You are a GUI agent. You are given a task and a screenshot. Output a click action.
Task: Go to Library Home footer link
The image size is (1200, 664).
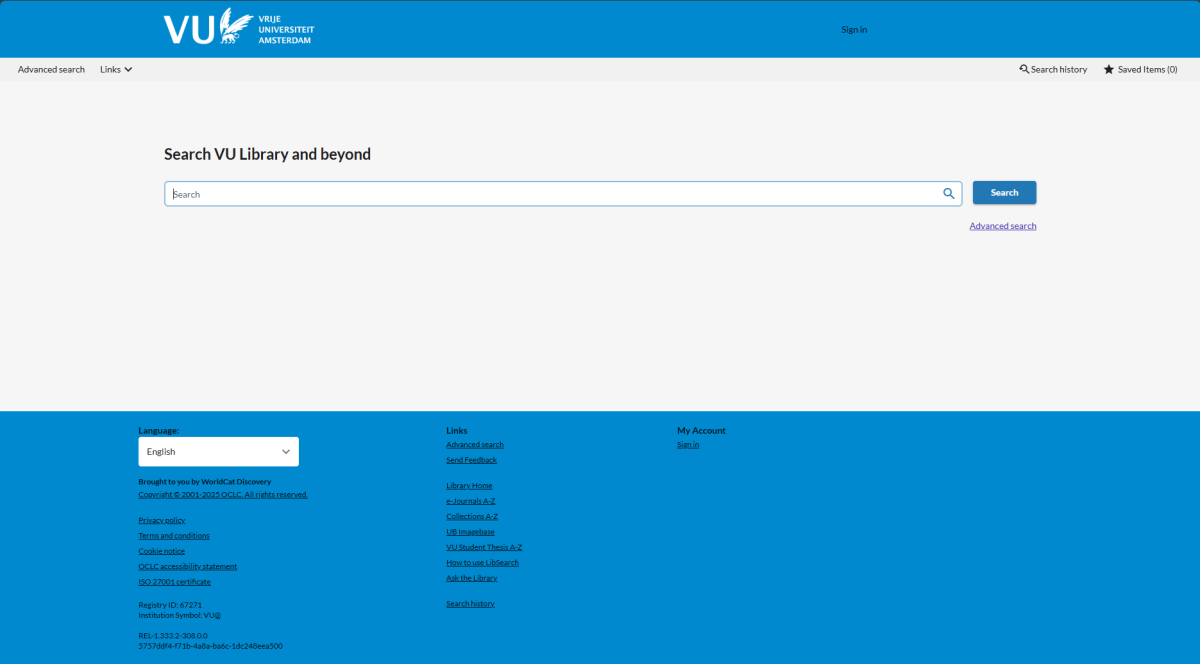coord(469,486)
